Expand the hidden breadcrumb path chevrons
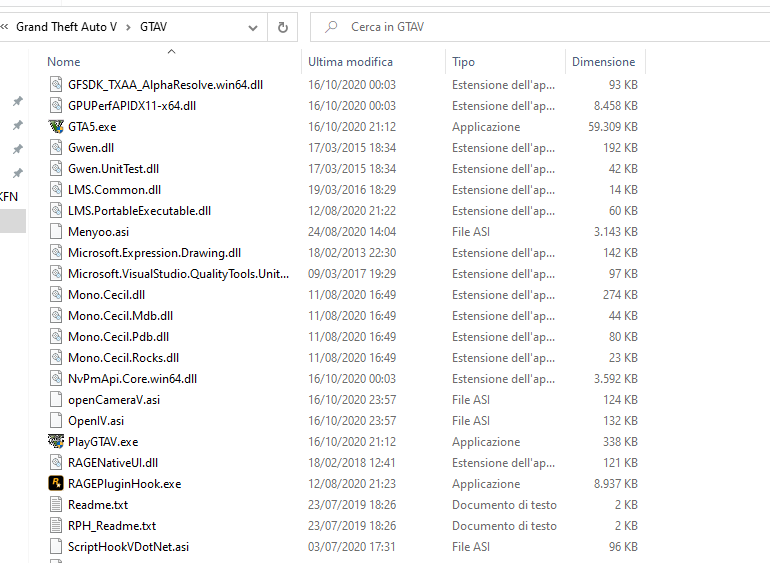This screenshot has height=563, width=770. coord(4,27)
